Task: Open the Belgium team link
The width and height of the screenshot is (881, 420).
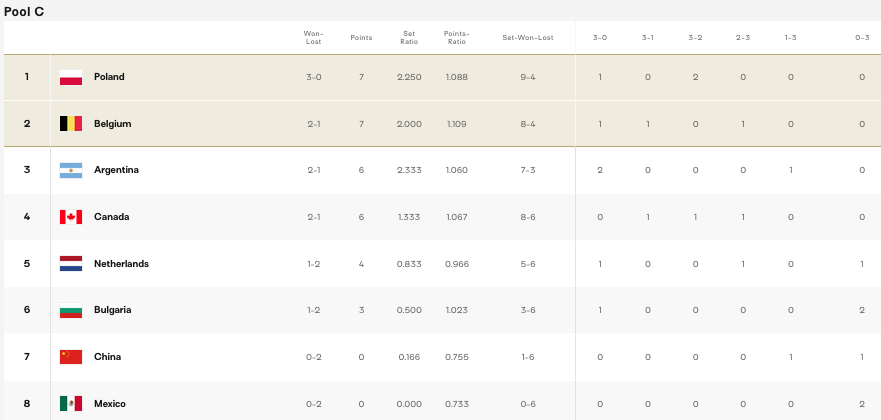Action: click(112, 124)
